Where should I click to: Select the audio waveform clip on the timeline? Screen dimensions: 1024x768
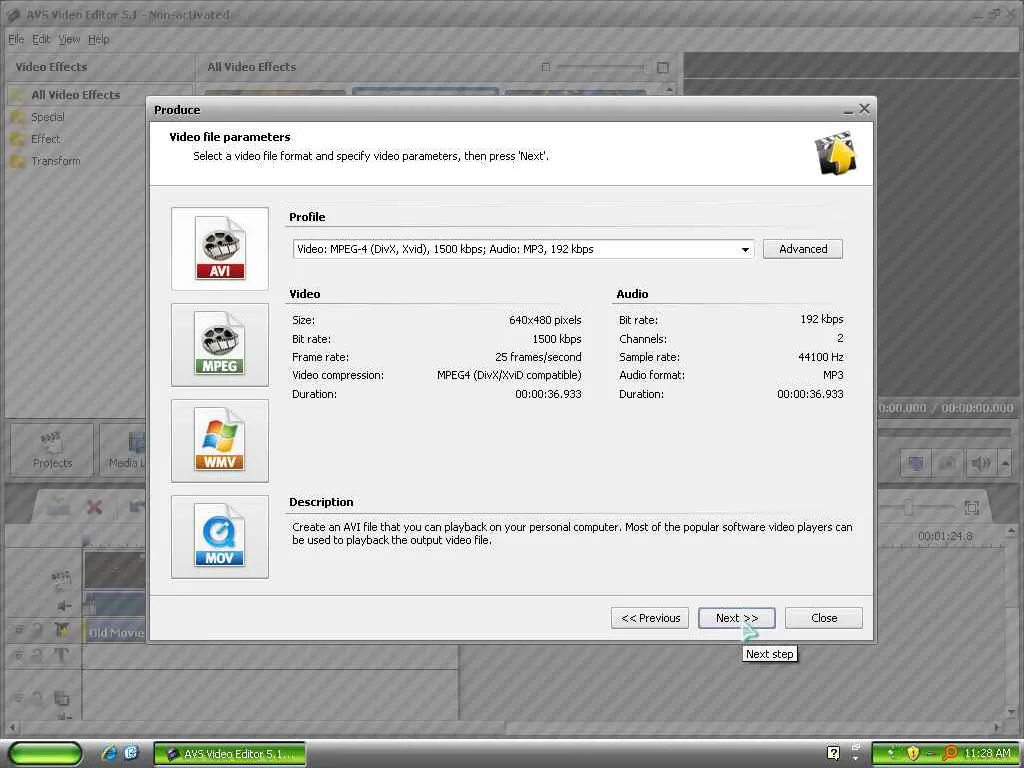(115, 604)
